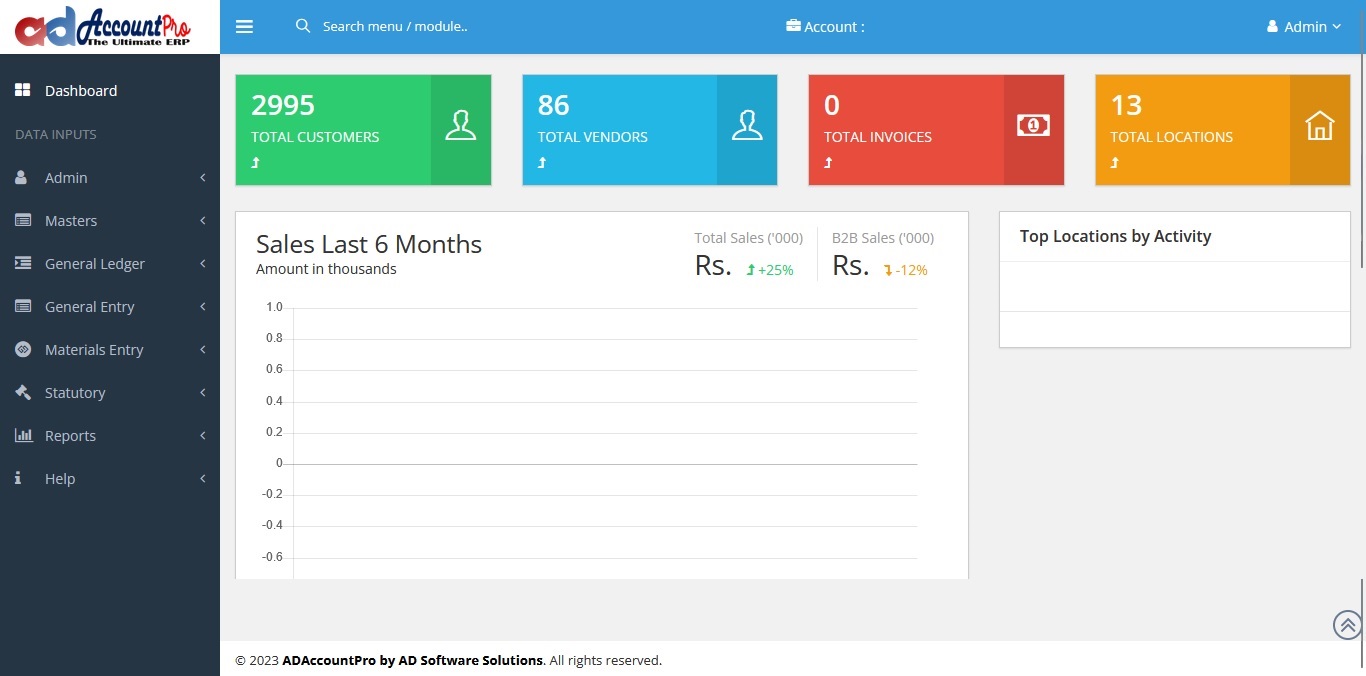Toggle the hamburger sidebar menu
1366x676 pixels.
(x=244, y=27)
